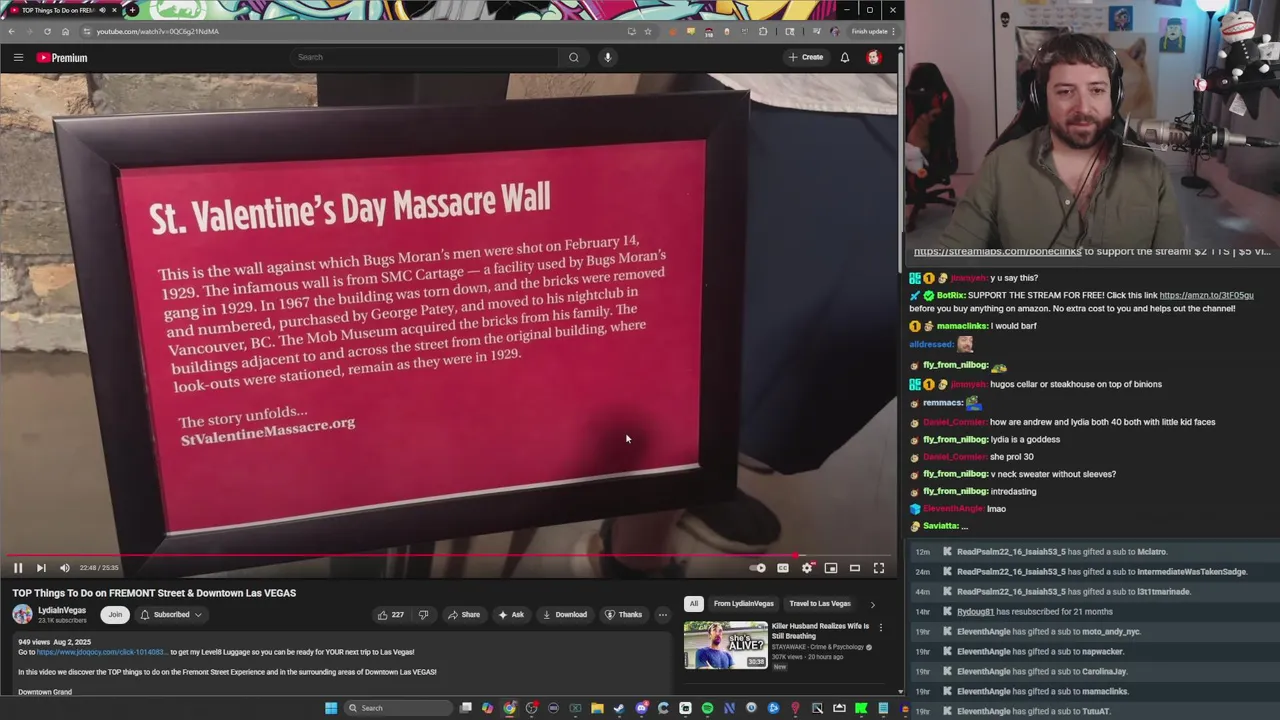The width and height of the screenshot is (1280, 720).
Task: Dislike the video with thumbs down
Action: tap(423, 615)
